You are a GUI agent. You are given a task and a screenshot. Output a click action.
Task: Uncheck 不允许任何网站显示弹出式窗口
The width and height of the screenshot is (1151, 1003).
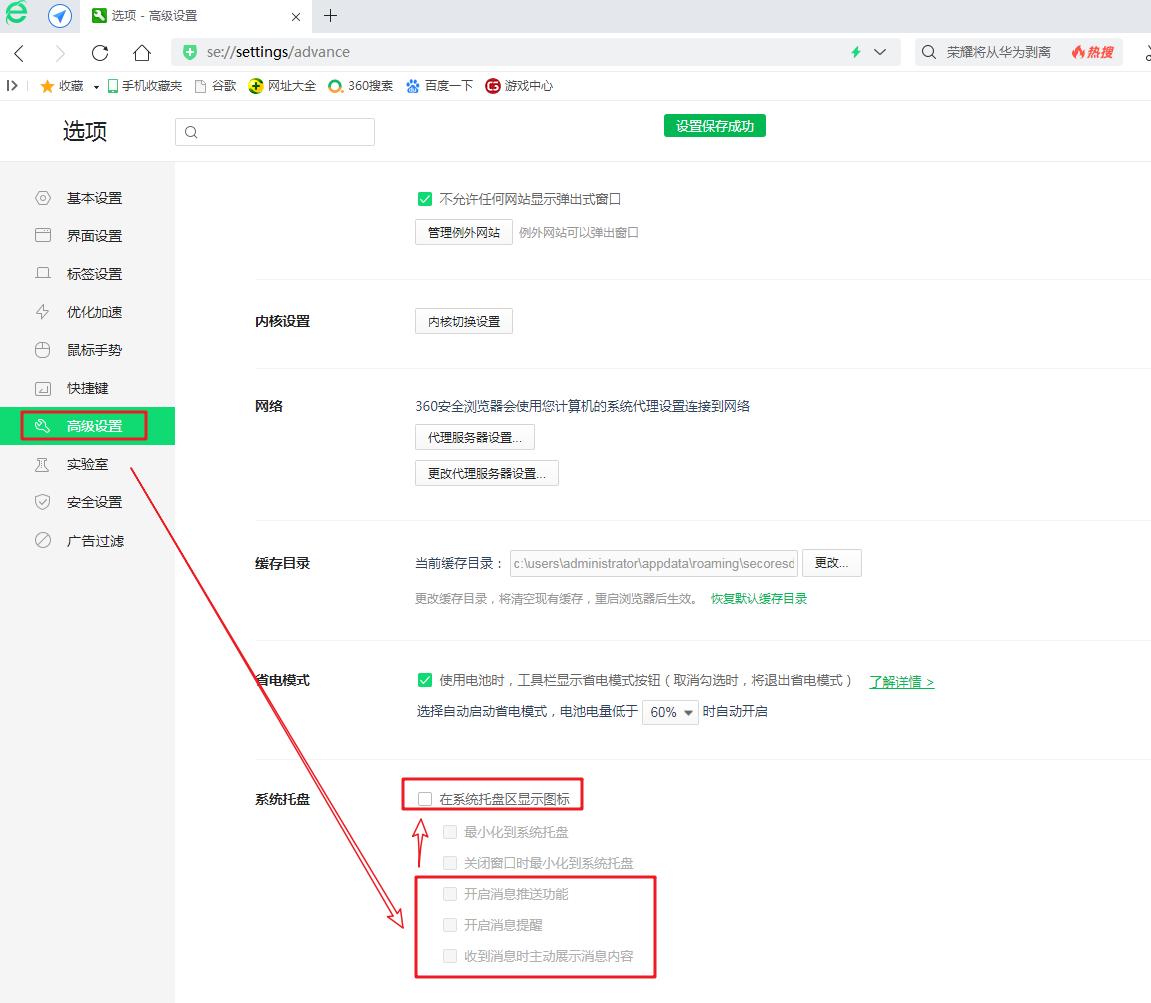coord(425,199)
